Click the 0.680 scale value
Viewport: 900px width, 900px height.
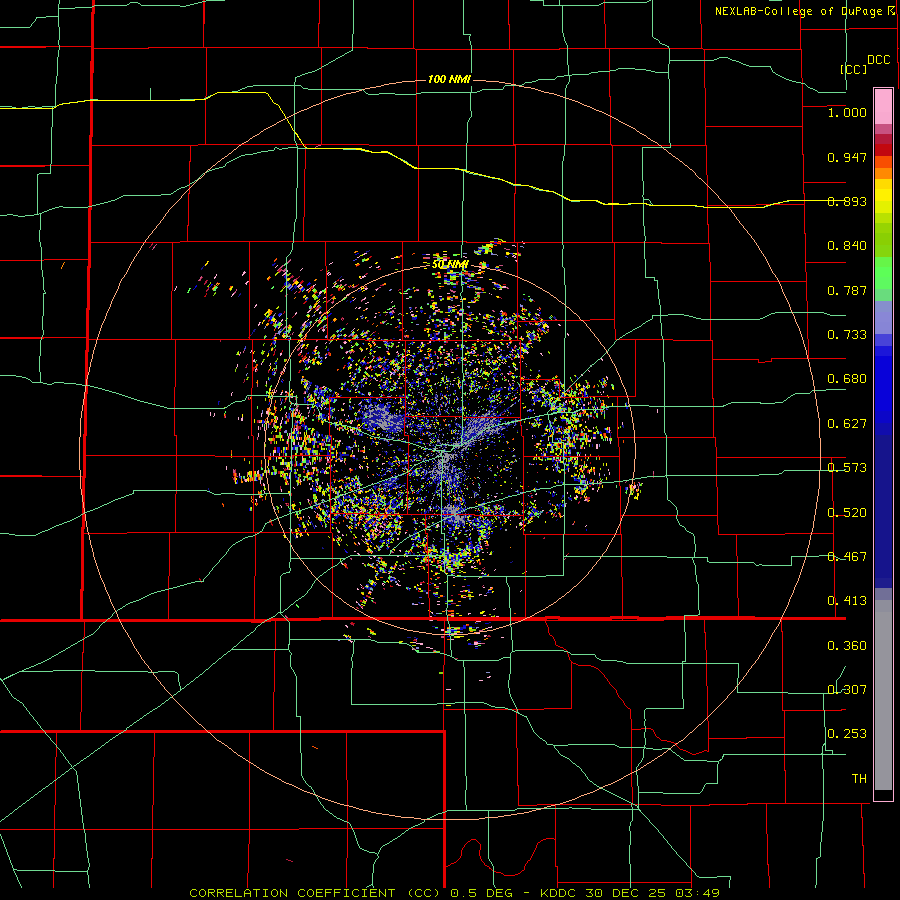click(847, 379)
